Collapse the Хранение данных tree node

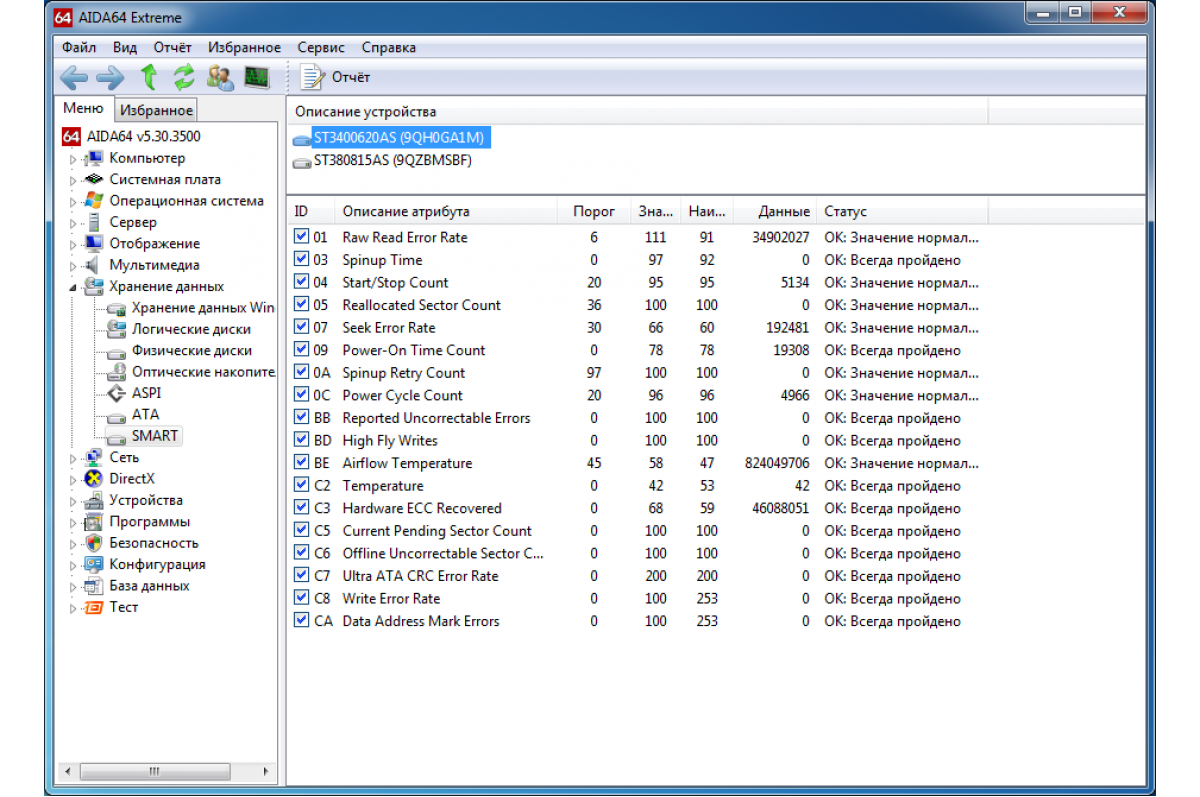click(72, 287)
